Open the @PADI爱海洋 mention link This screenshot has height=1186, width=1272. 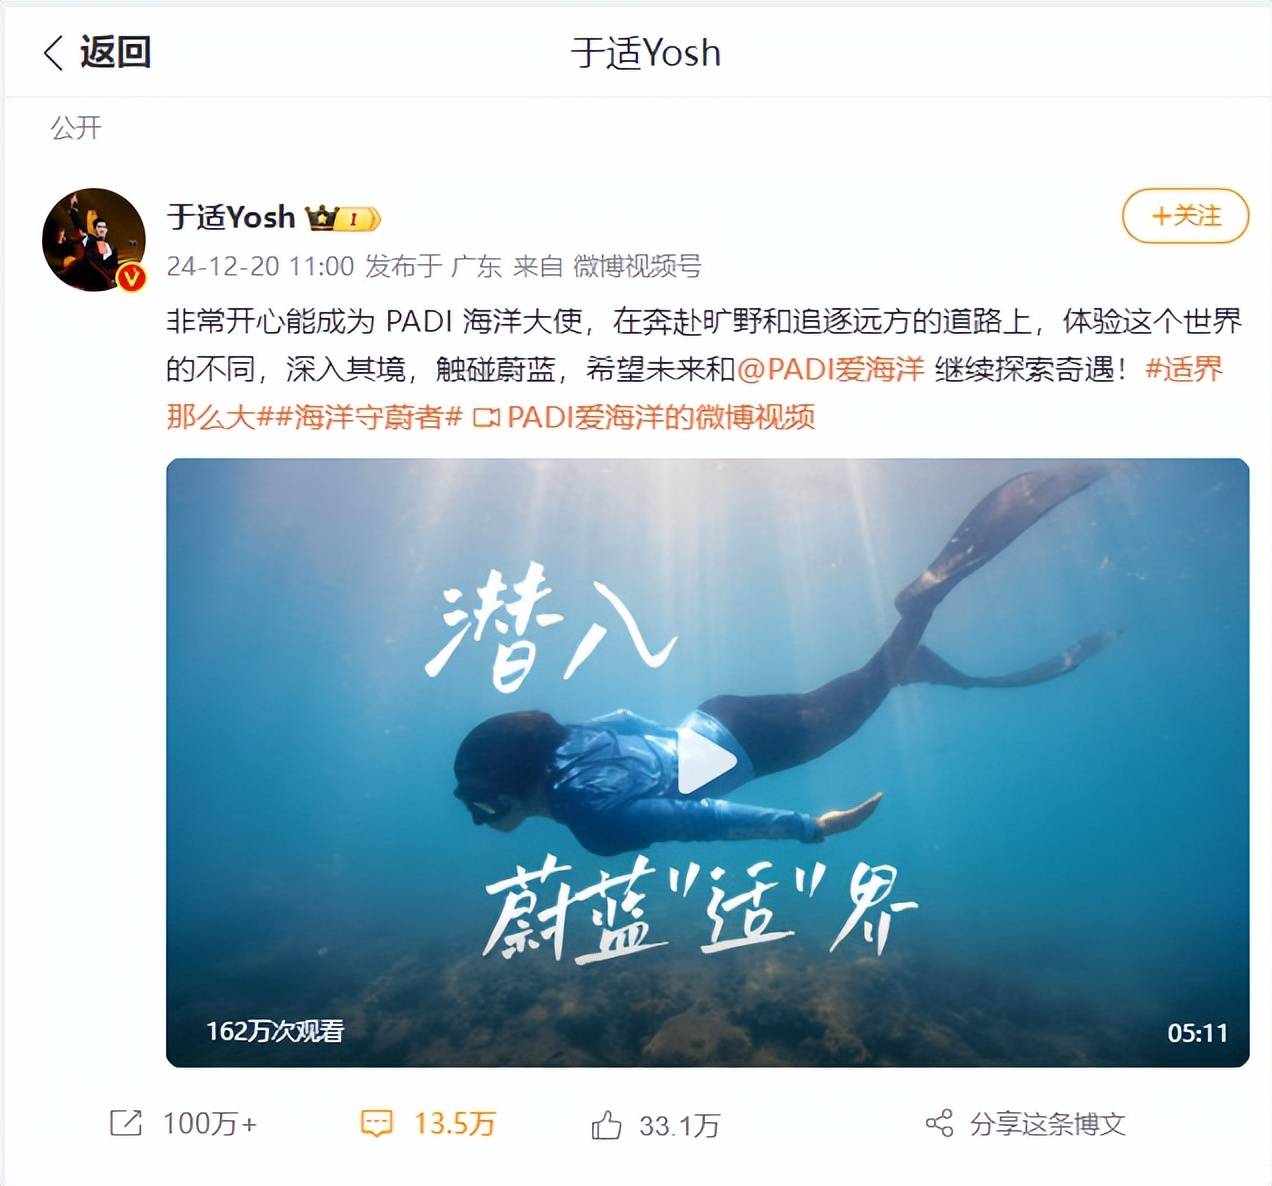[830, 369]
